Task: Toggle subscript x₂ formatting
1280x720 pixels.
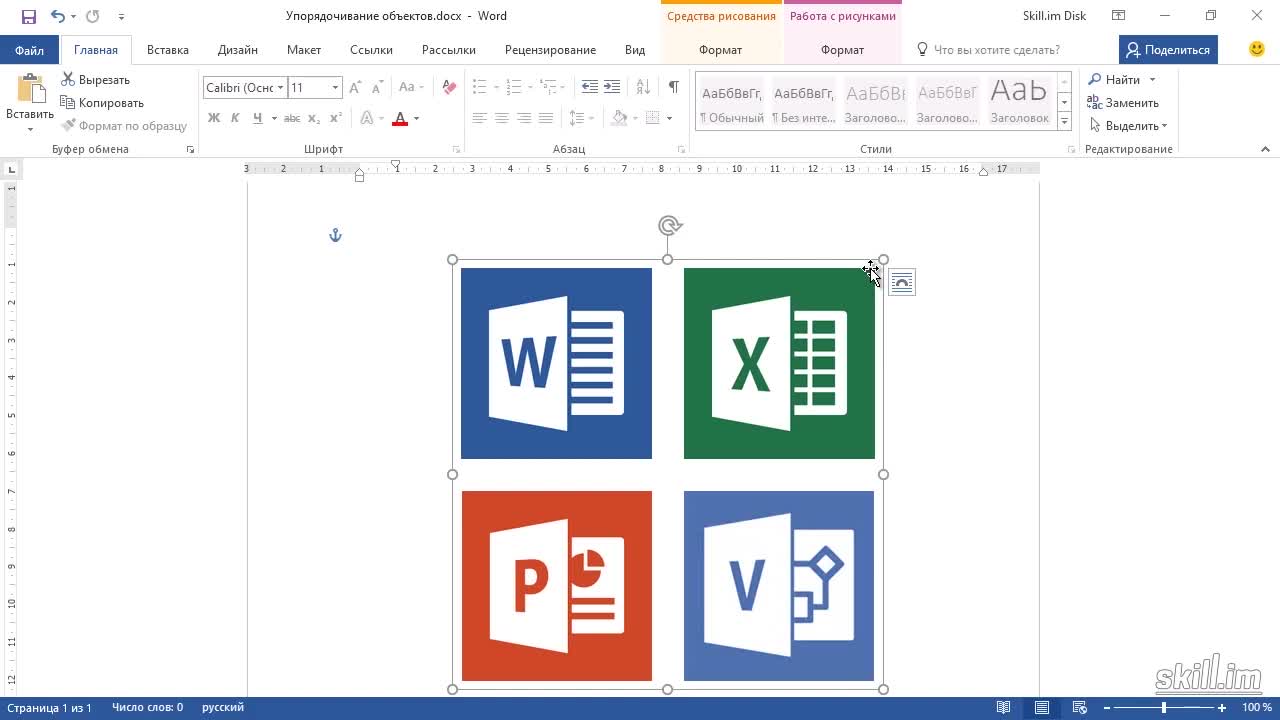Action: pos(314,118)
